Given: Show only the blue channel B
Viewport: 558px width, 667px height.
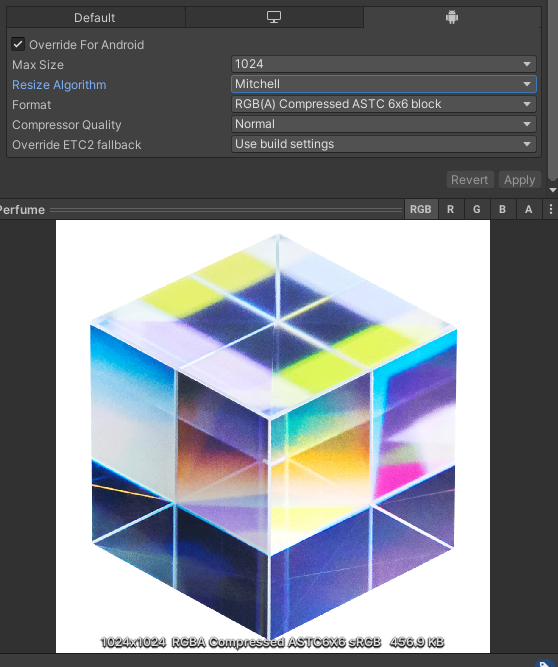Looking at the screenshot, I should point(502,209).
